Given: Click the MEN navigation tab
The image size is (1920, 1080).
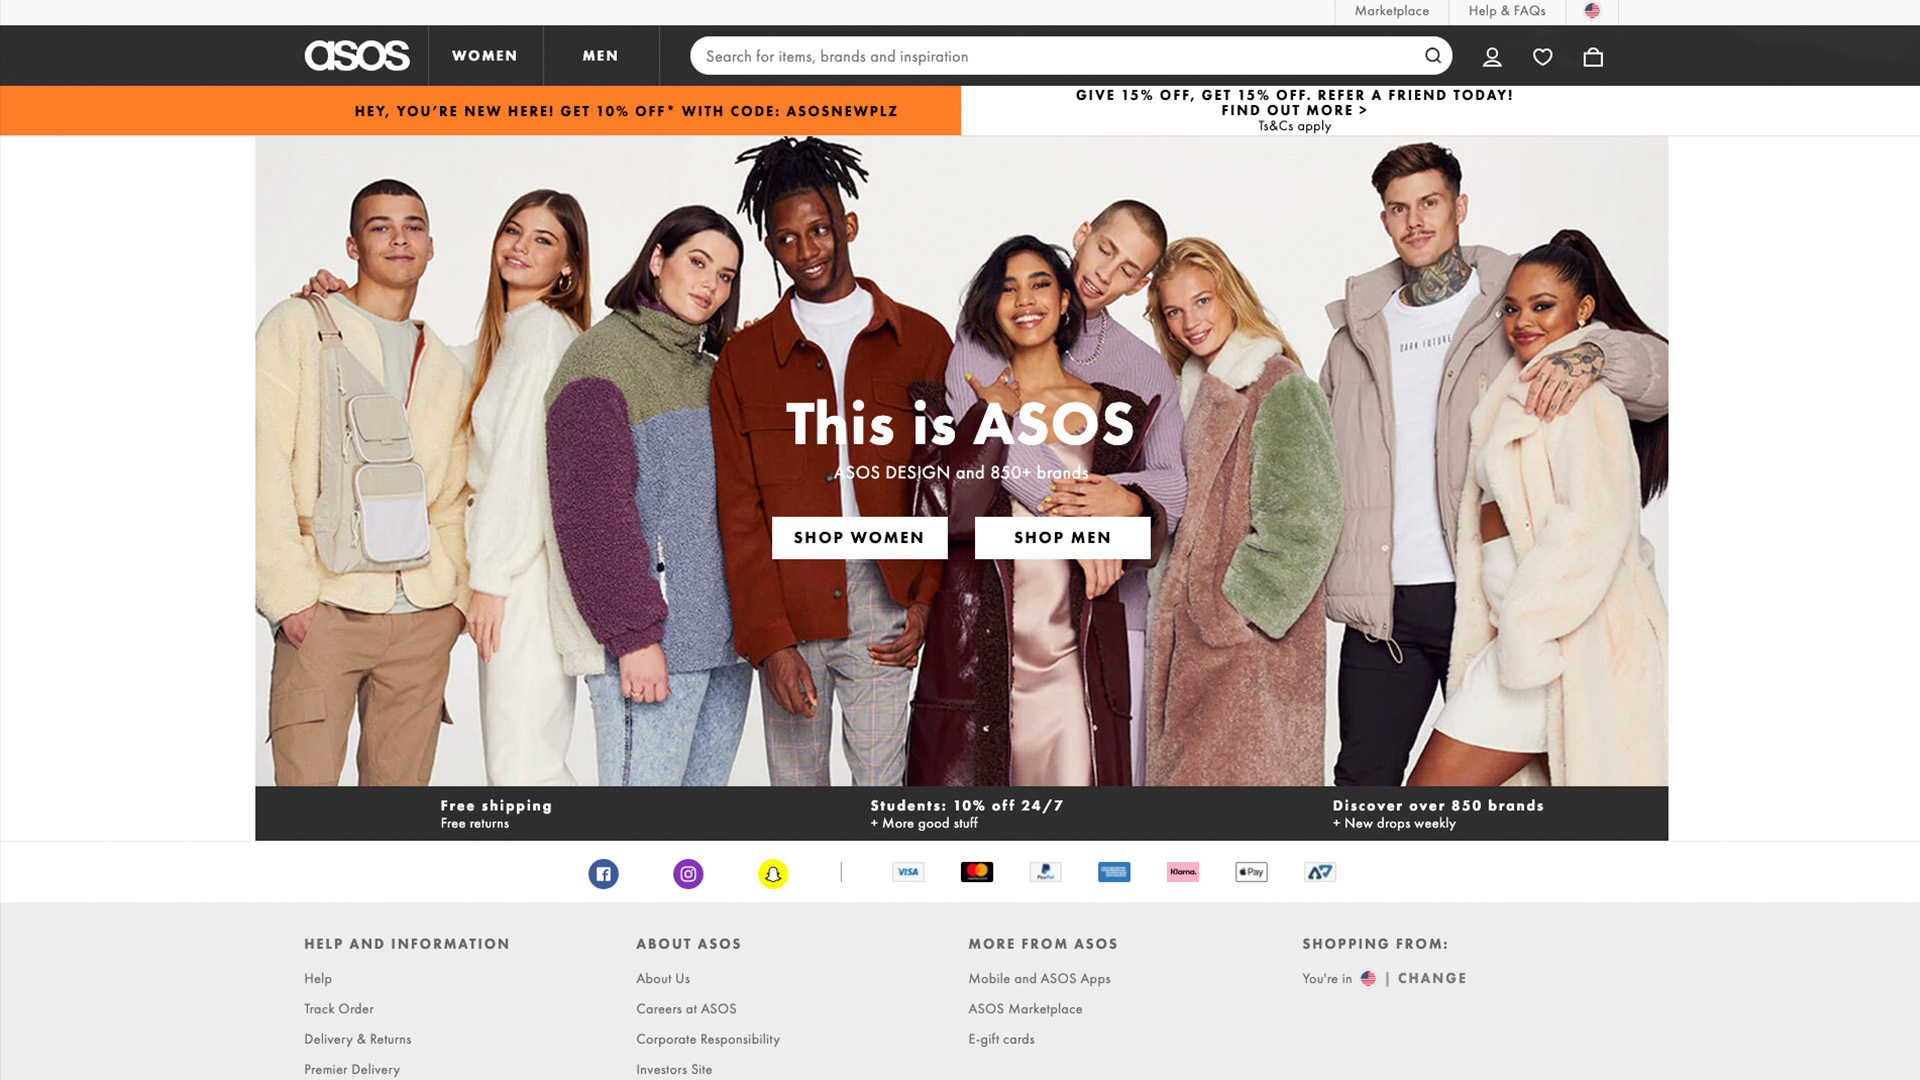Looking at the screenshot, I should click(x=599, y=55).
